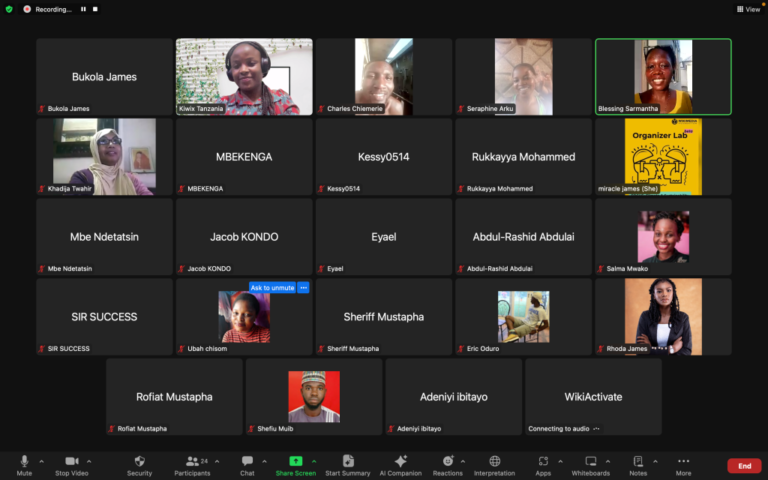Click the muted mic icon beside Eric Oduro label

461,349
